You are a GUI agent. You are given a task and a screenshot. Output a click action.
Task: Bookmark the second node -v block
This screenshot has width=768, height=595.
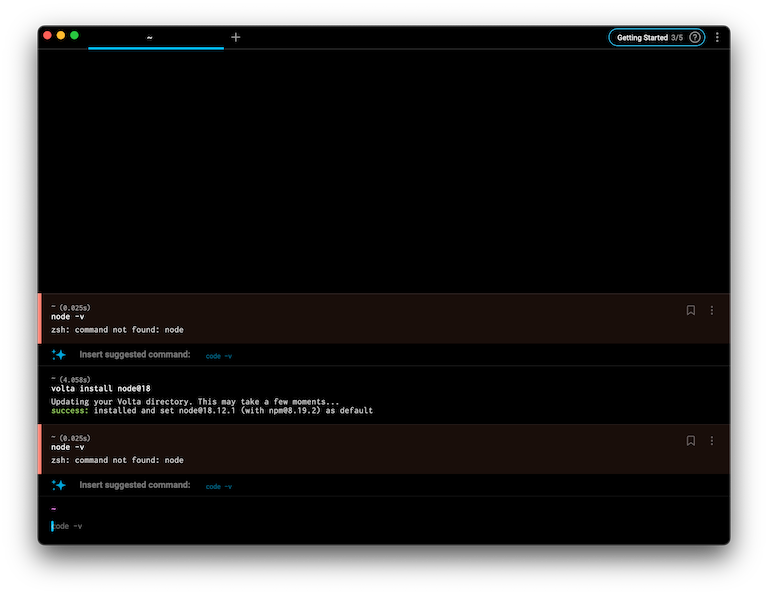[x=691, y=441]
